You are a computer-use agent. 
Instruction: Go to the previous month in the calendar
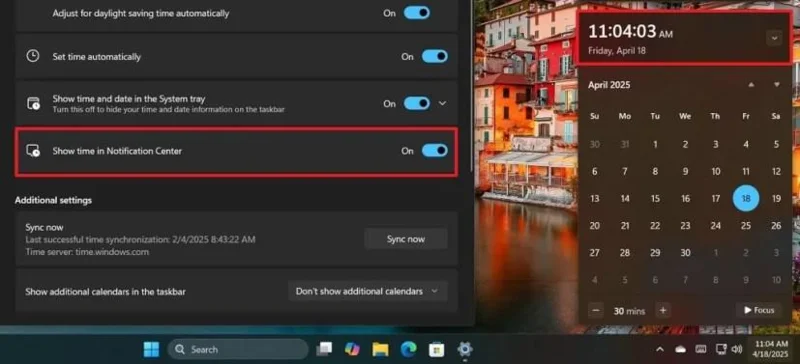click(751, 85)
